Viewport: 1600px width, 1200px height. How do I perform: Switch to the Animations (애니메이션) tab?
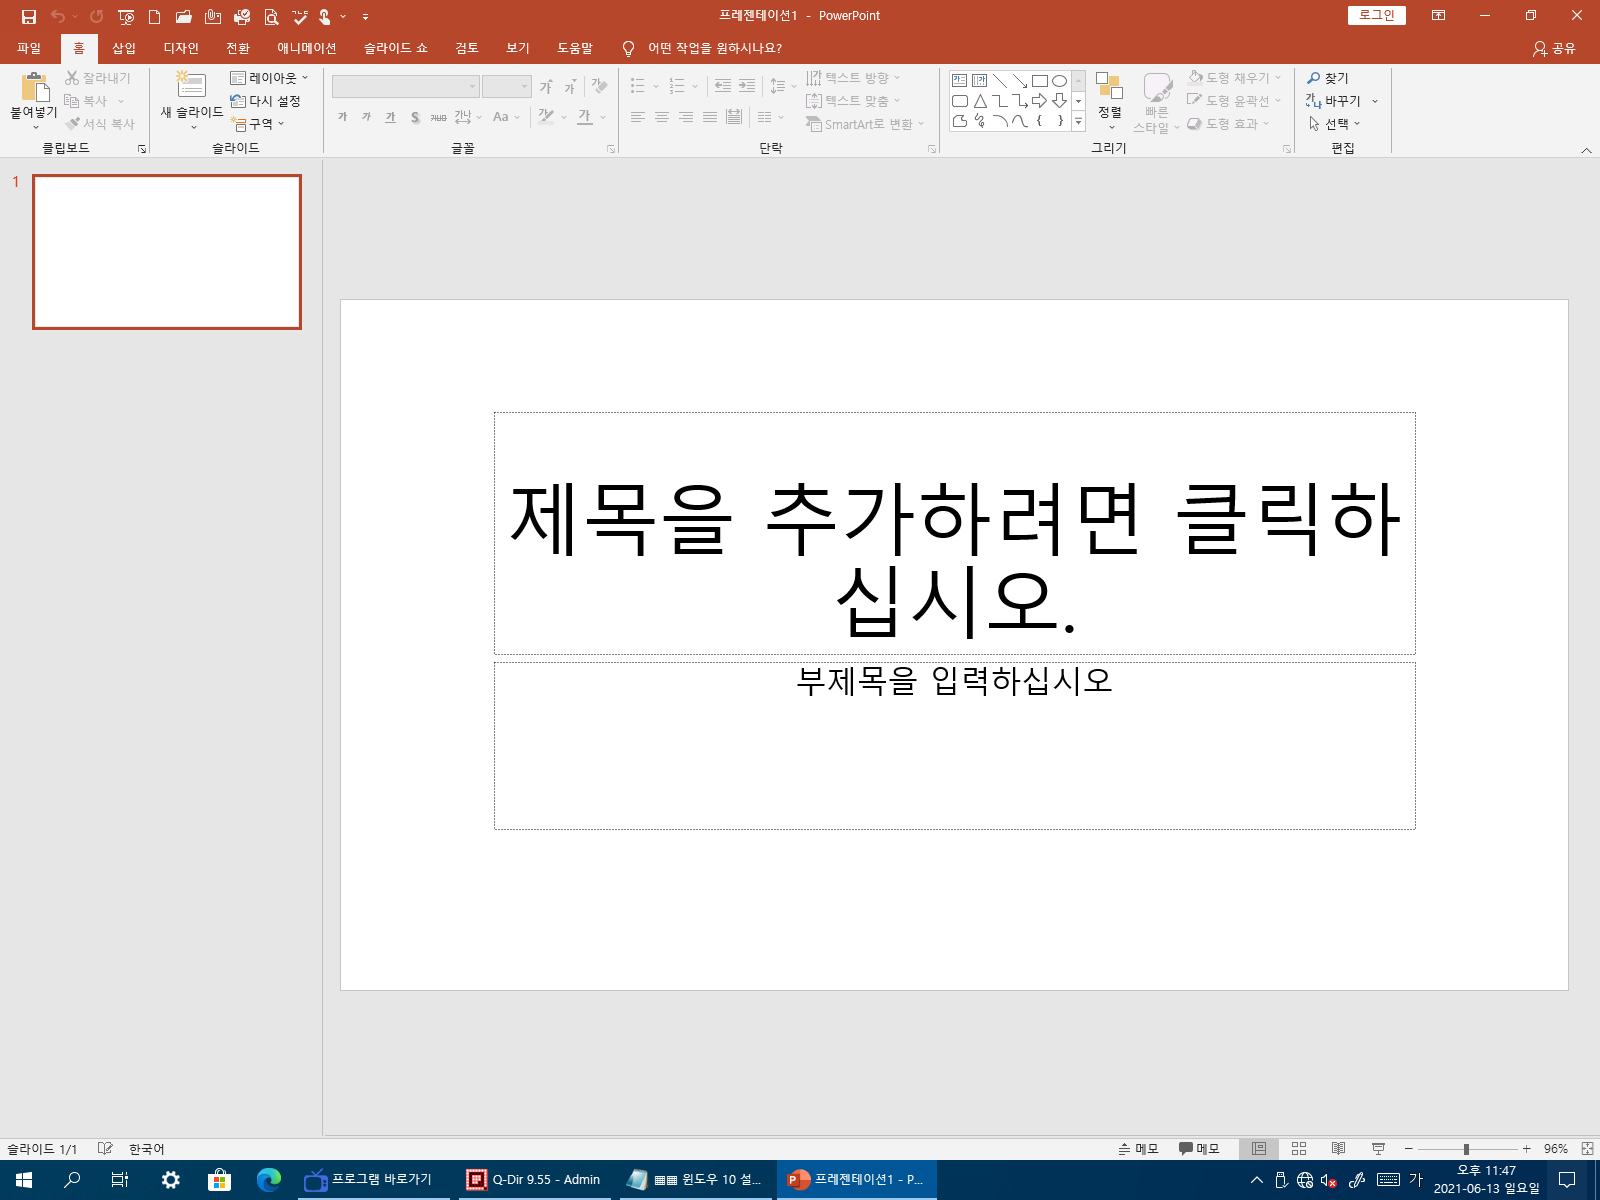click(307, 48)
